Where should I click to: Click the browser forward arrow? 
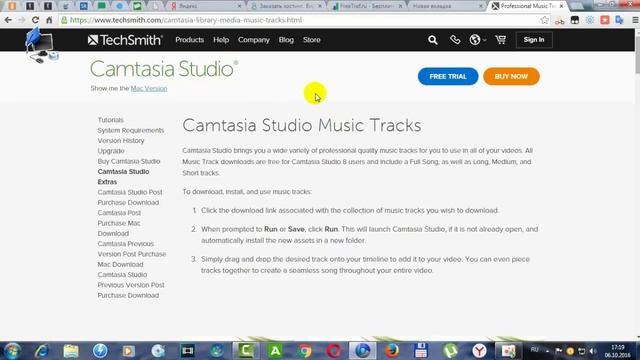[x=22, y=20]
